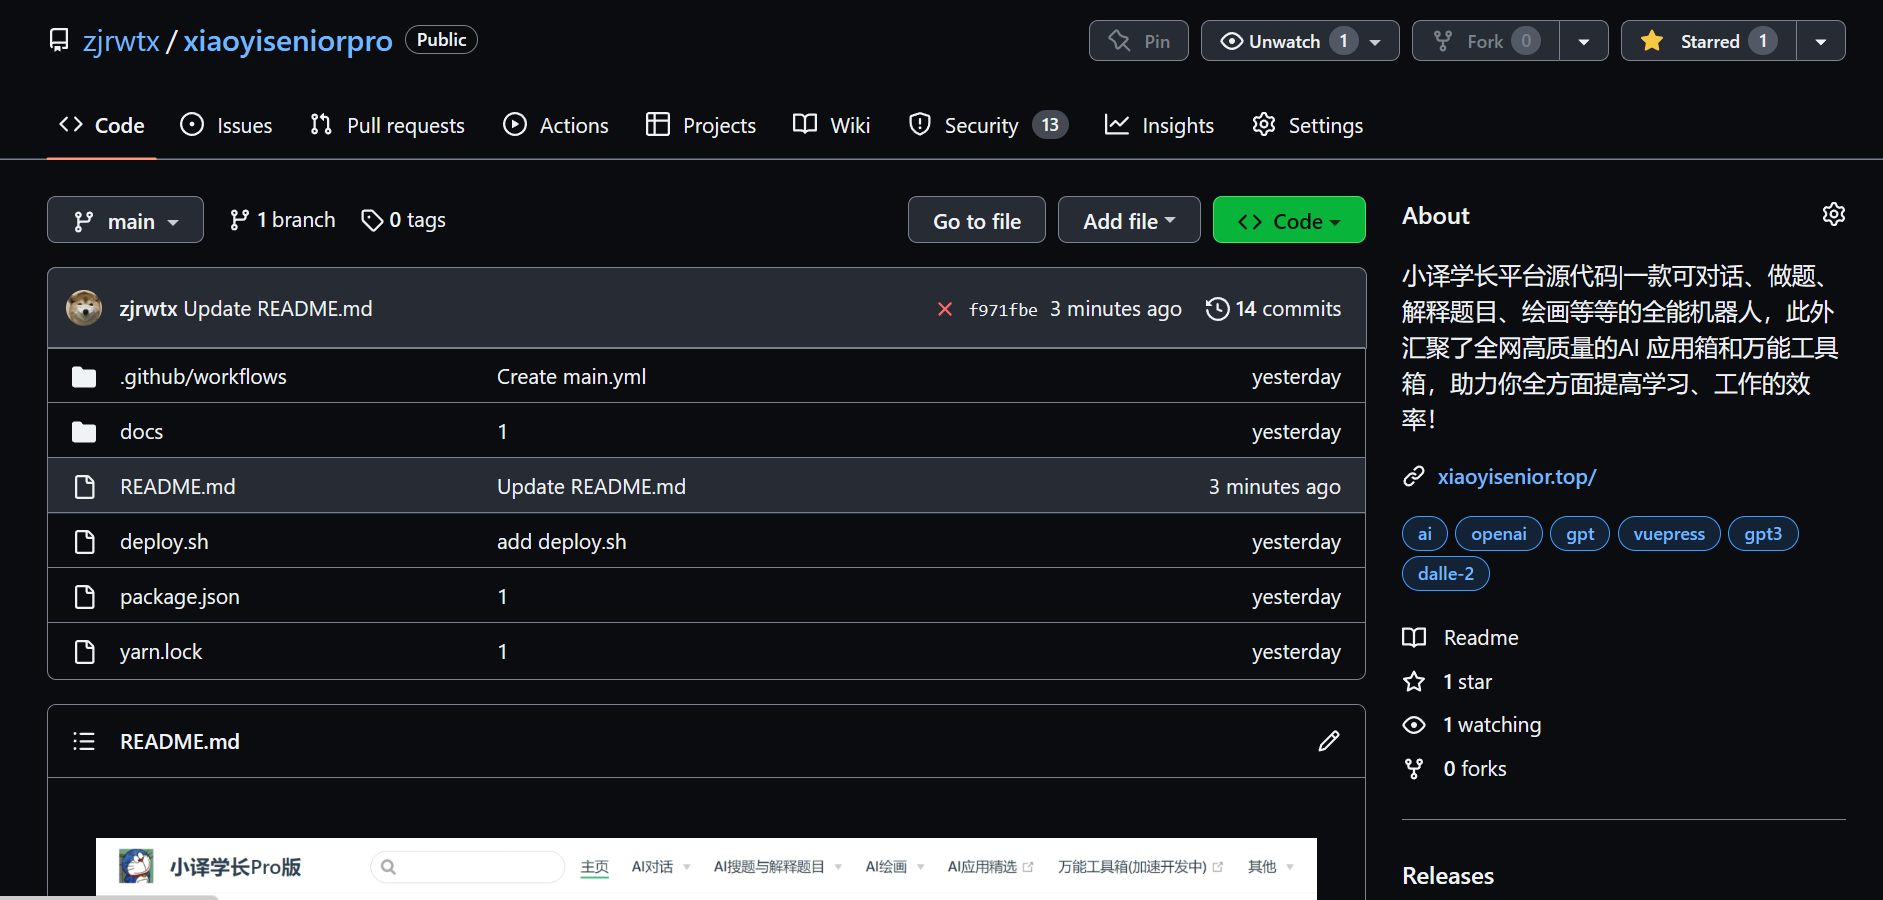The width and height of the screenshot is (1883, 900).
Task: View the 1 branch link
Action: tap(282, 220)
